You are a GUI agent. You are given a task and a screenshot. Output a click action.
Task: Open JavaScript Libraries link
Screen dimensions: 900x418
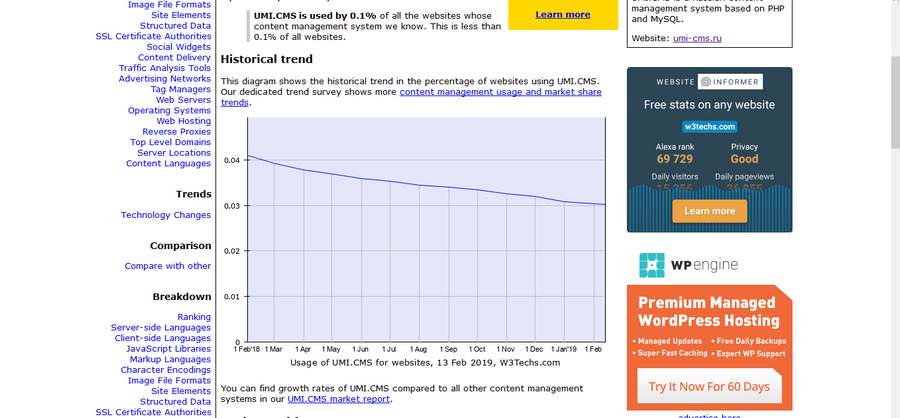pos(169,349)
